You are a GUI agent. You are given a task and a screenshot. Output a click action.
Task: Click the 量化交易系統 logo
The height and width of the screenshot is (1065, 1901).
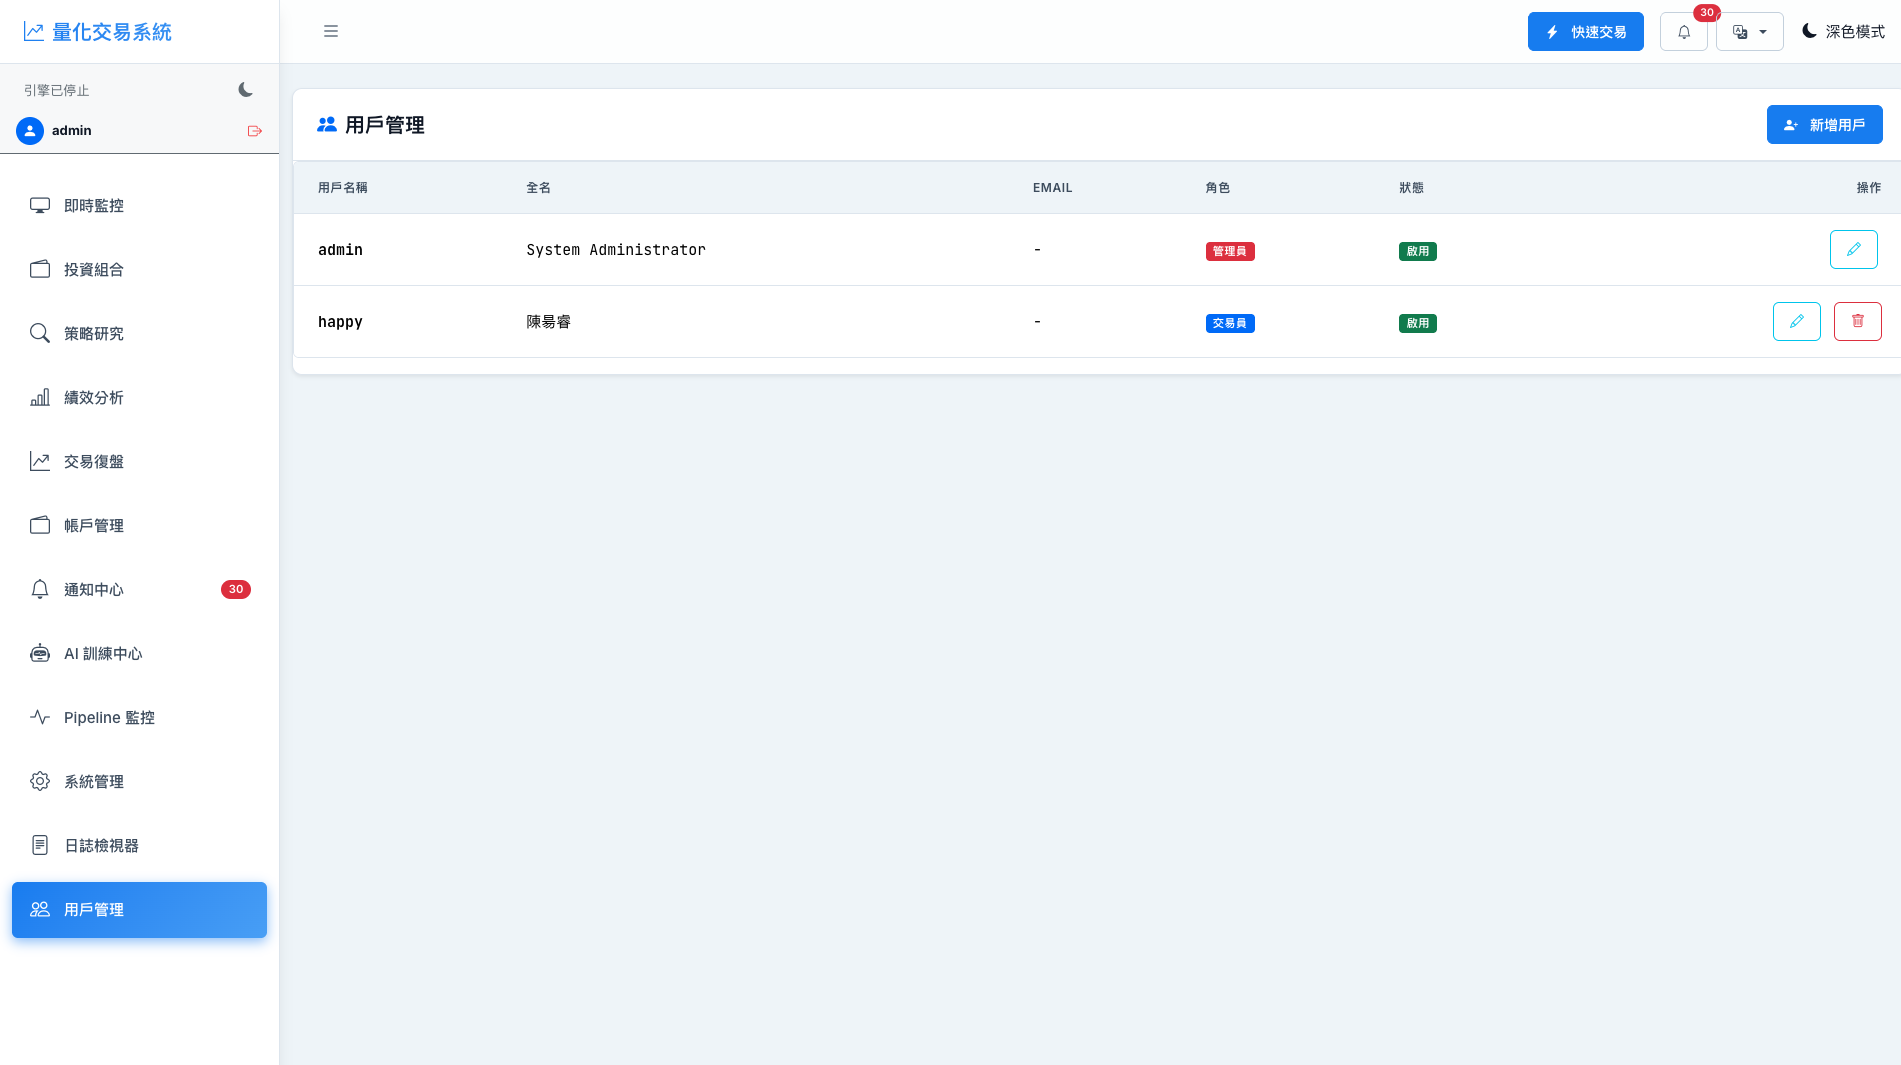click(x=98, y=32)
